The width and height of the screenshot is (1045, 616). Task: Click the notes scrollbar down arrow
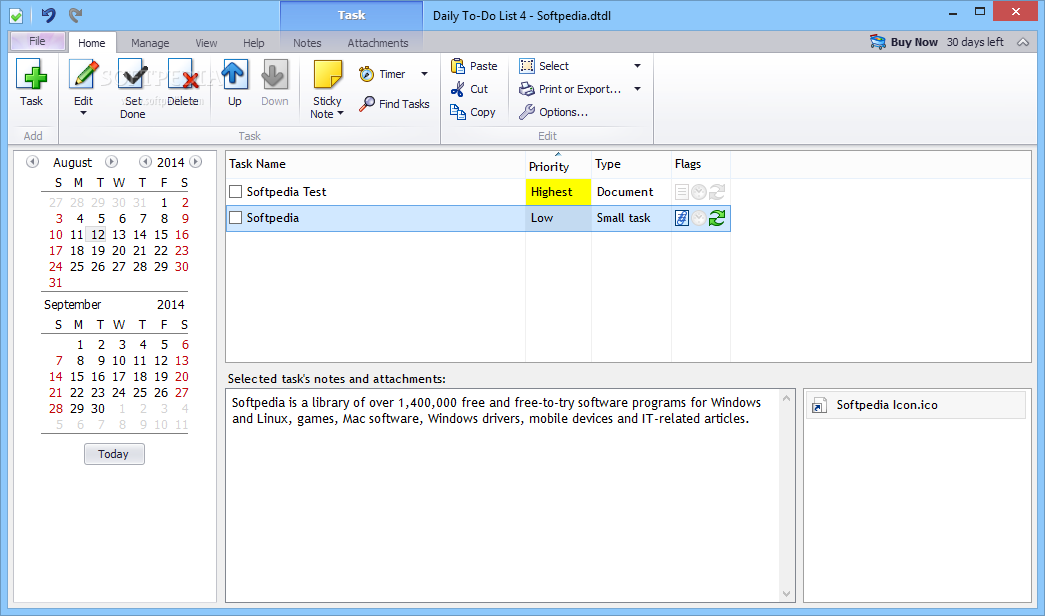(786, 594)
